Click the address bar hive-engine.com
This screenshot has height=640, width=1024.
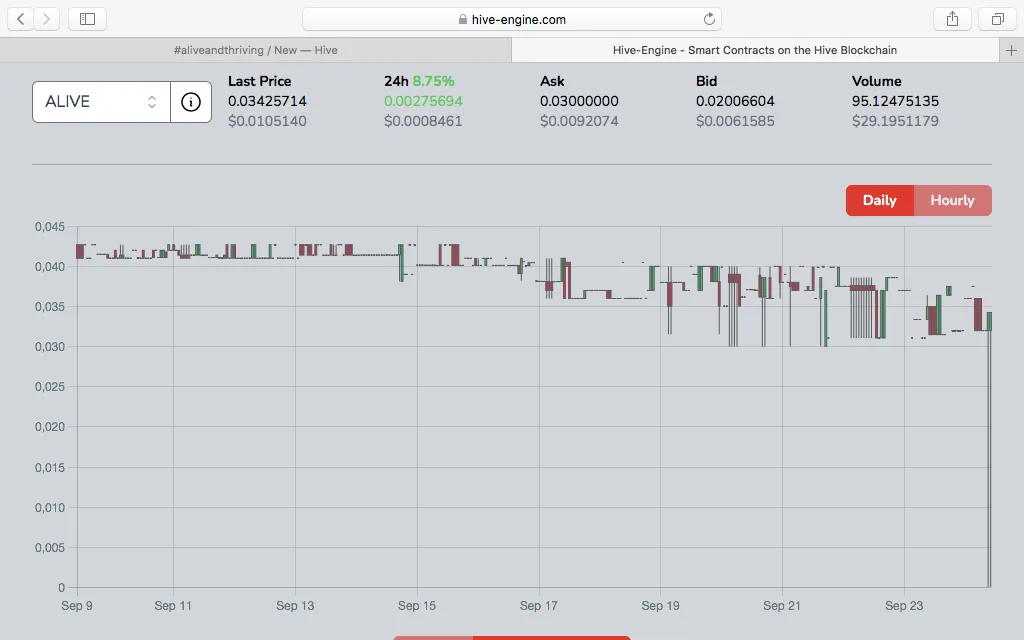click(512, 19)
